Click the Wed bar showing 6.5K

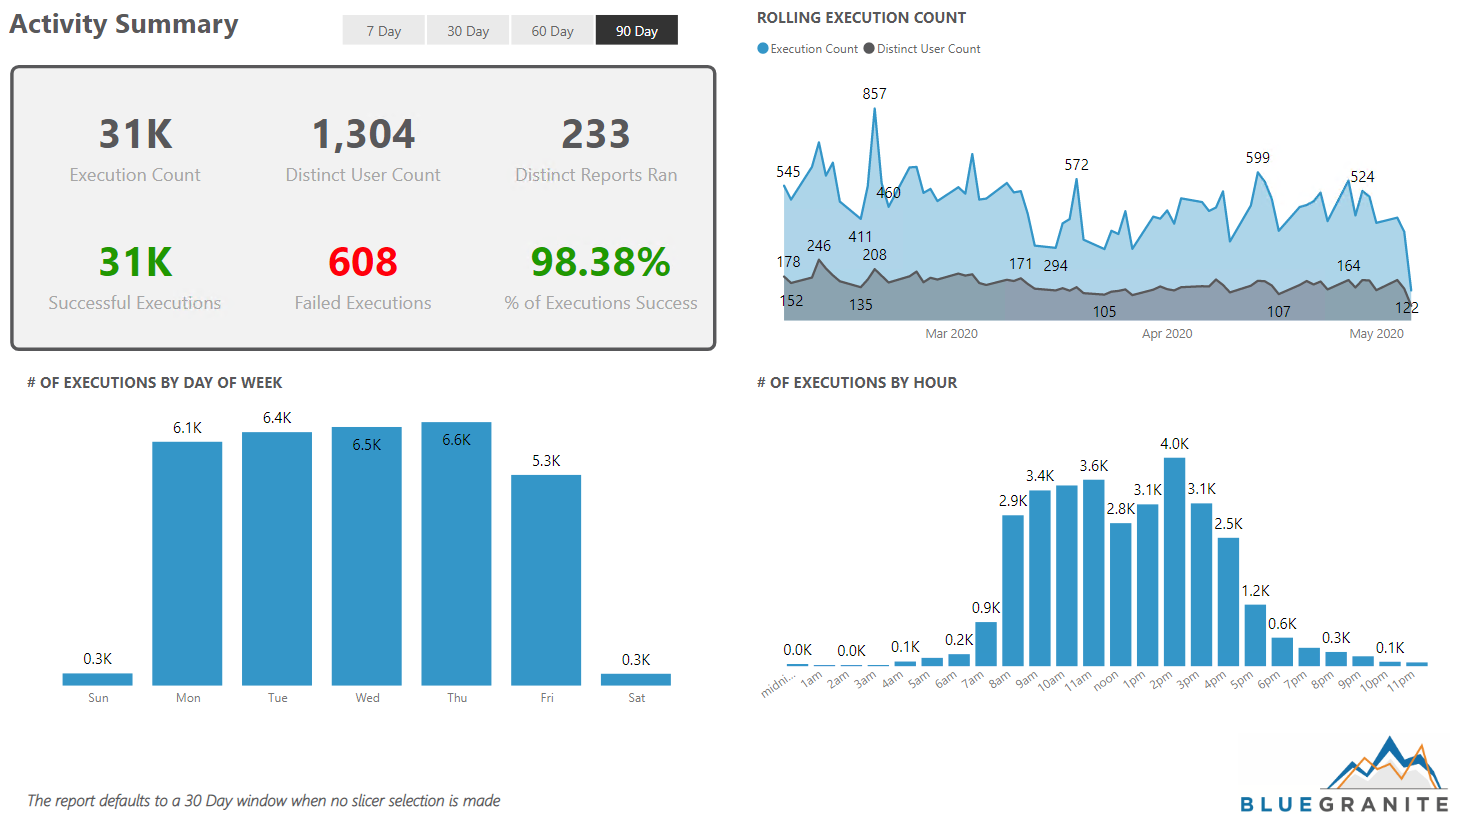[367, 556]
